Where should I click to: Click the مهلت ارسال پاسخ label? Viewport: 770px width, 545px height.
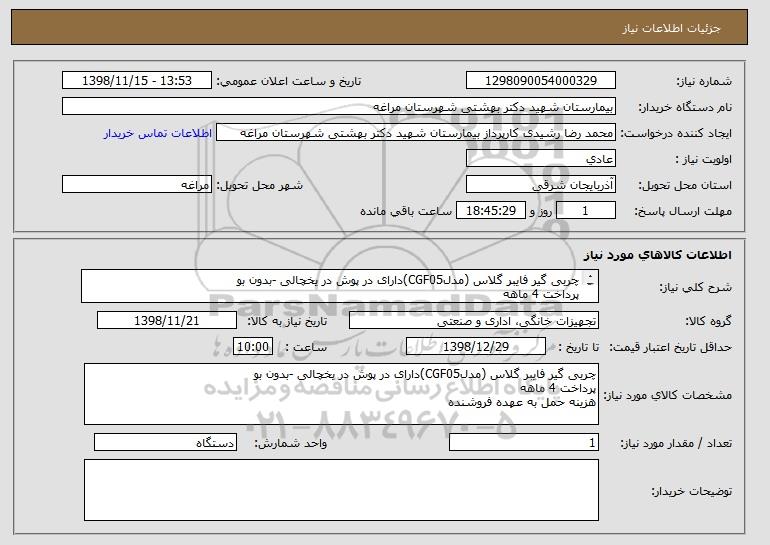click(x=683, y=211)
